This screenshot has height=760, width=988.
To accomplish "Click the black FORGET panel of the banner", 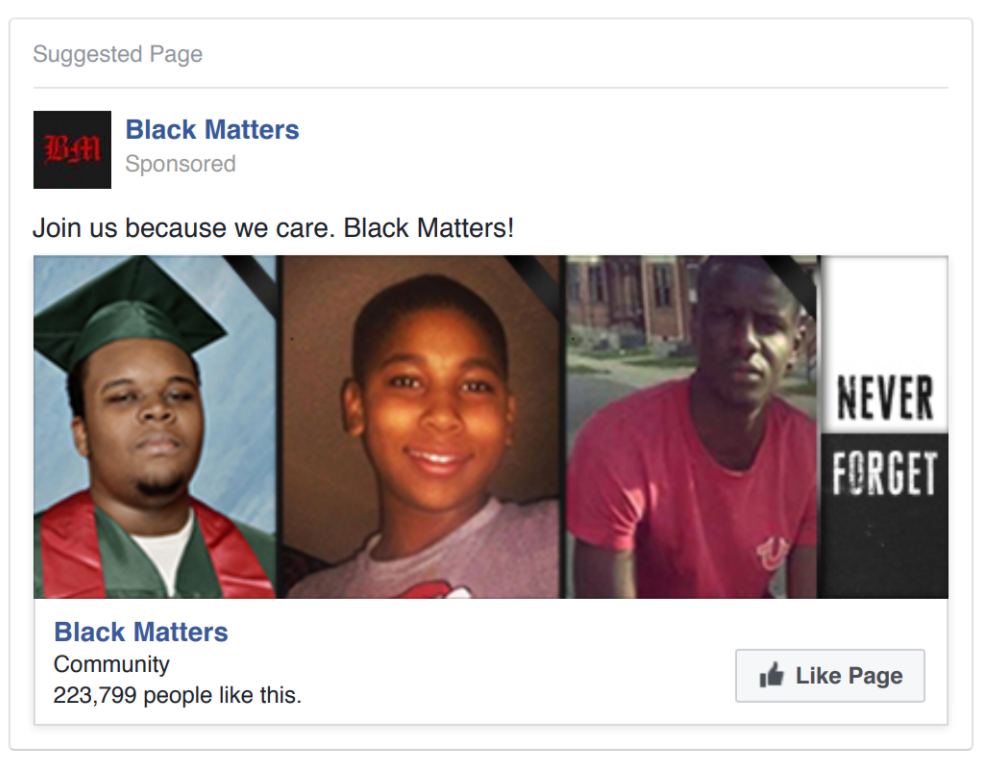I will click(x=883, y=515).
